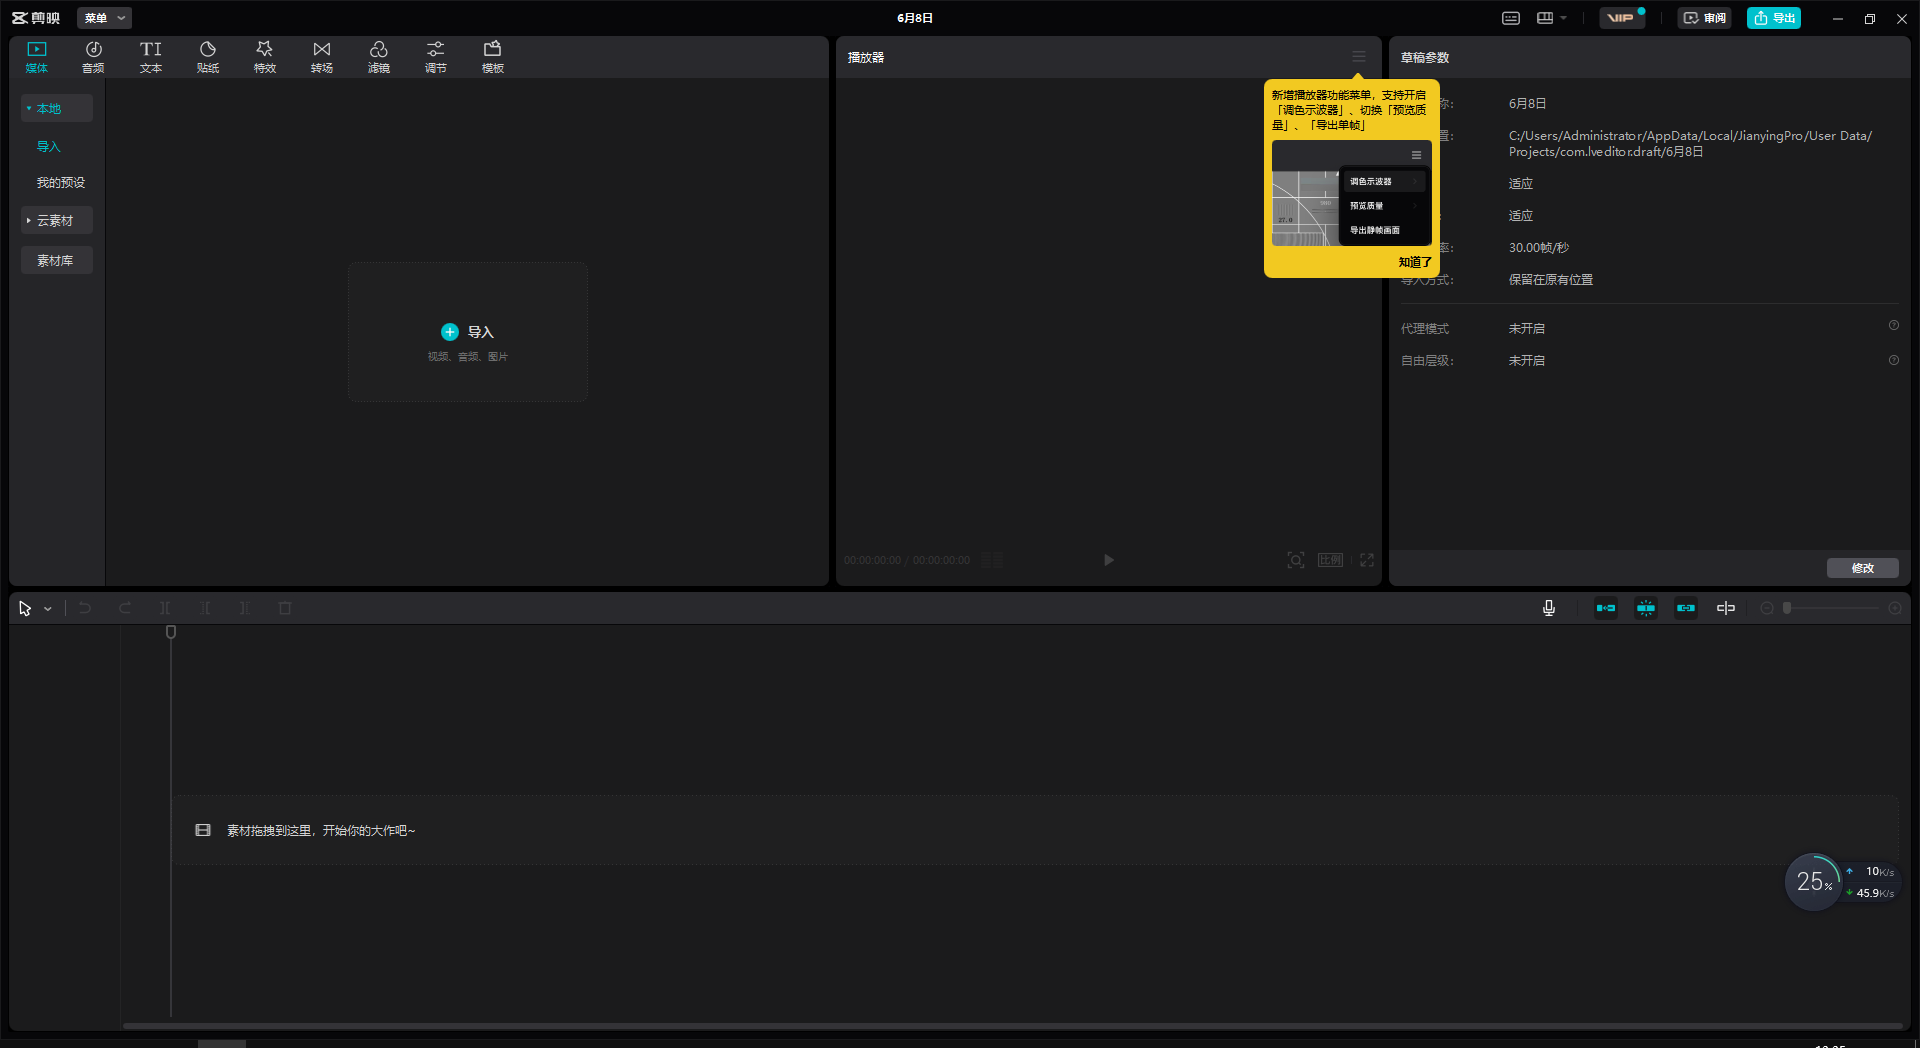Click the project title 6月8日
The width and height of the screenshot is (1920, 1048).
[x=915, y=18]
